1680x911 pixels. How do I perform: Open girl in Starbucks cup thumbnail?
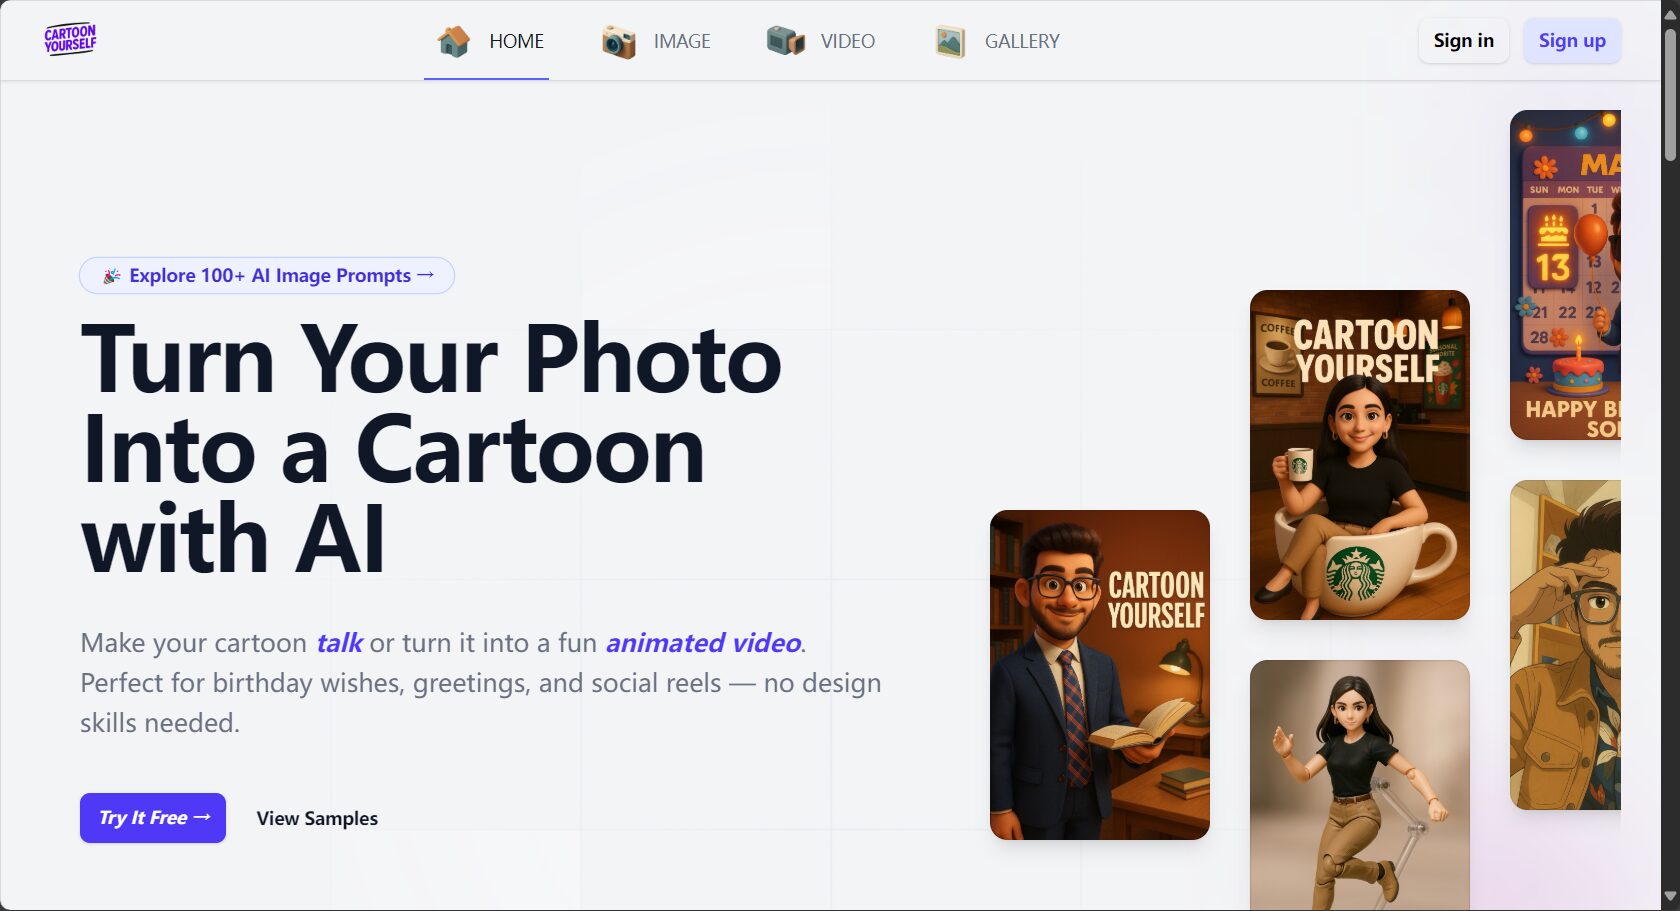1360,455
